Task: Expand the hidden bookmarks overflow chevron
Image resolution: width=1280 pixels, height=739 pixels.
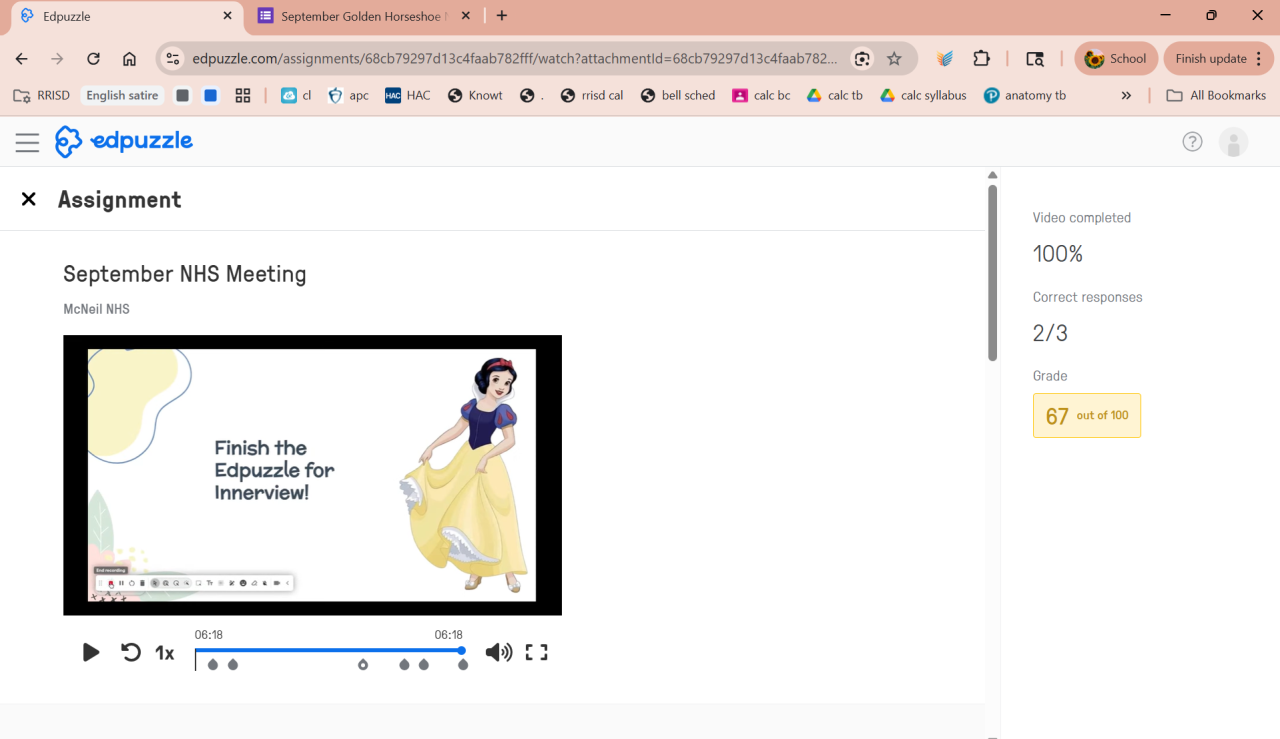Action: [1126, 95]
